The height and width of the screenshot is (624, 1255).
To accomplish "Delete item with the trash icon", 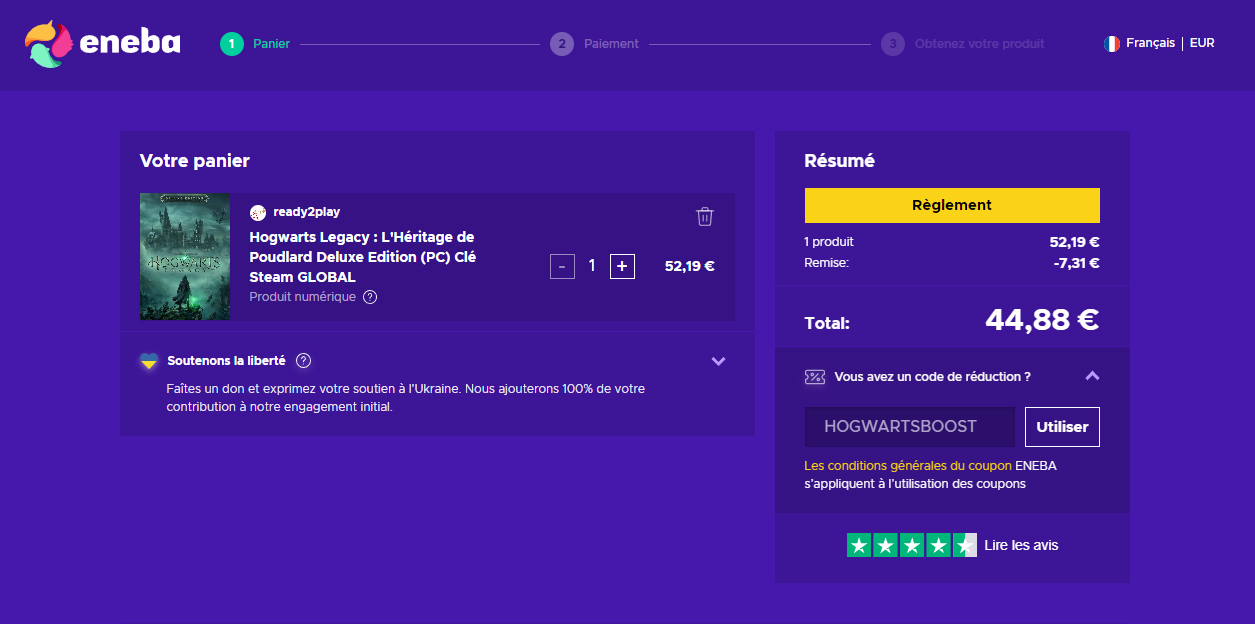I will coord(705,216).
